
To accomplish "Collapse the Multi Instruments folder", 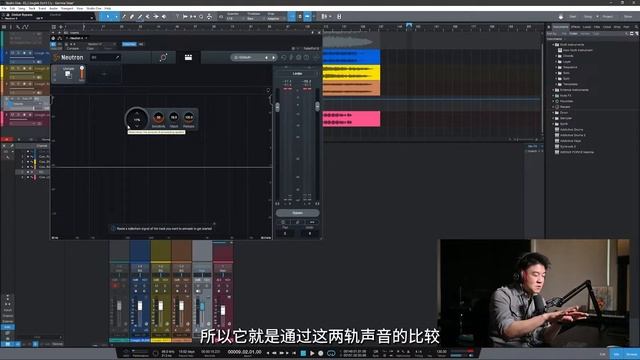I will [x=554, y=44].
